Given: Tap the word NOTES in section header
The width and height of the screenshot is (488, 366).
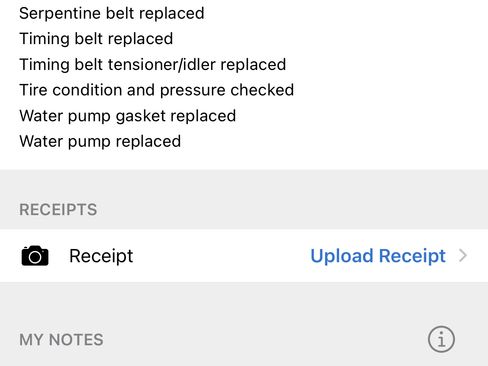Looking at the screenshot, I should coord(76,340).
